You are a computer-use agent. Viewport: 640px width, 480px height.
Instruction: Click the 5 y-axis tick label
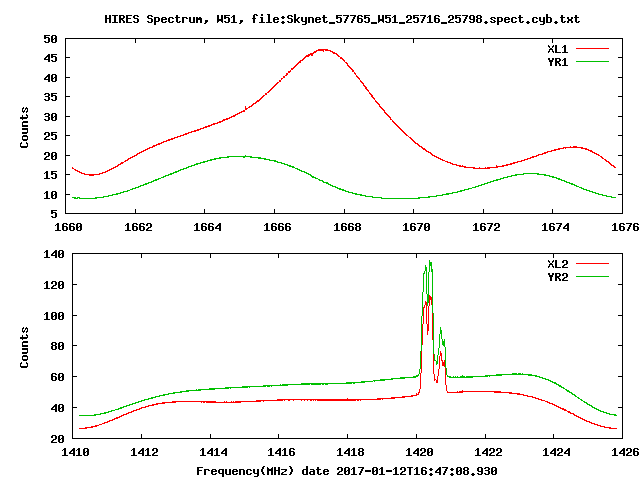[54, 214]
